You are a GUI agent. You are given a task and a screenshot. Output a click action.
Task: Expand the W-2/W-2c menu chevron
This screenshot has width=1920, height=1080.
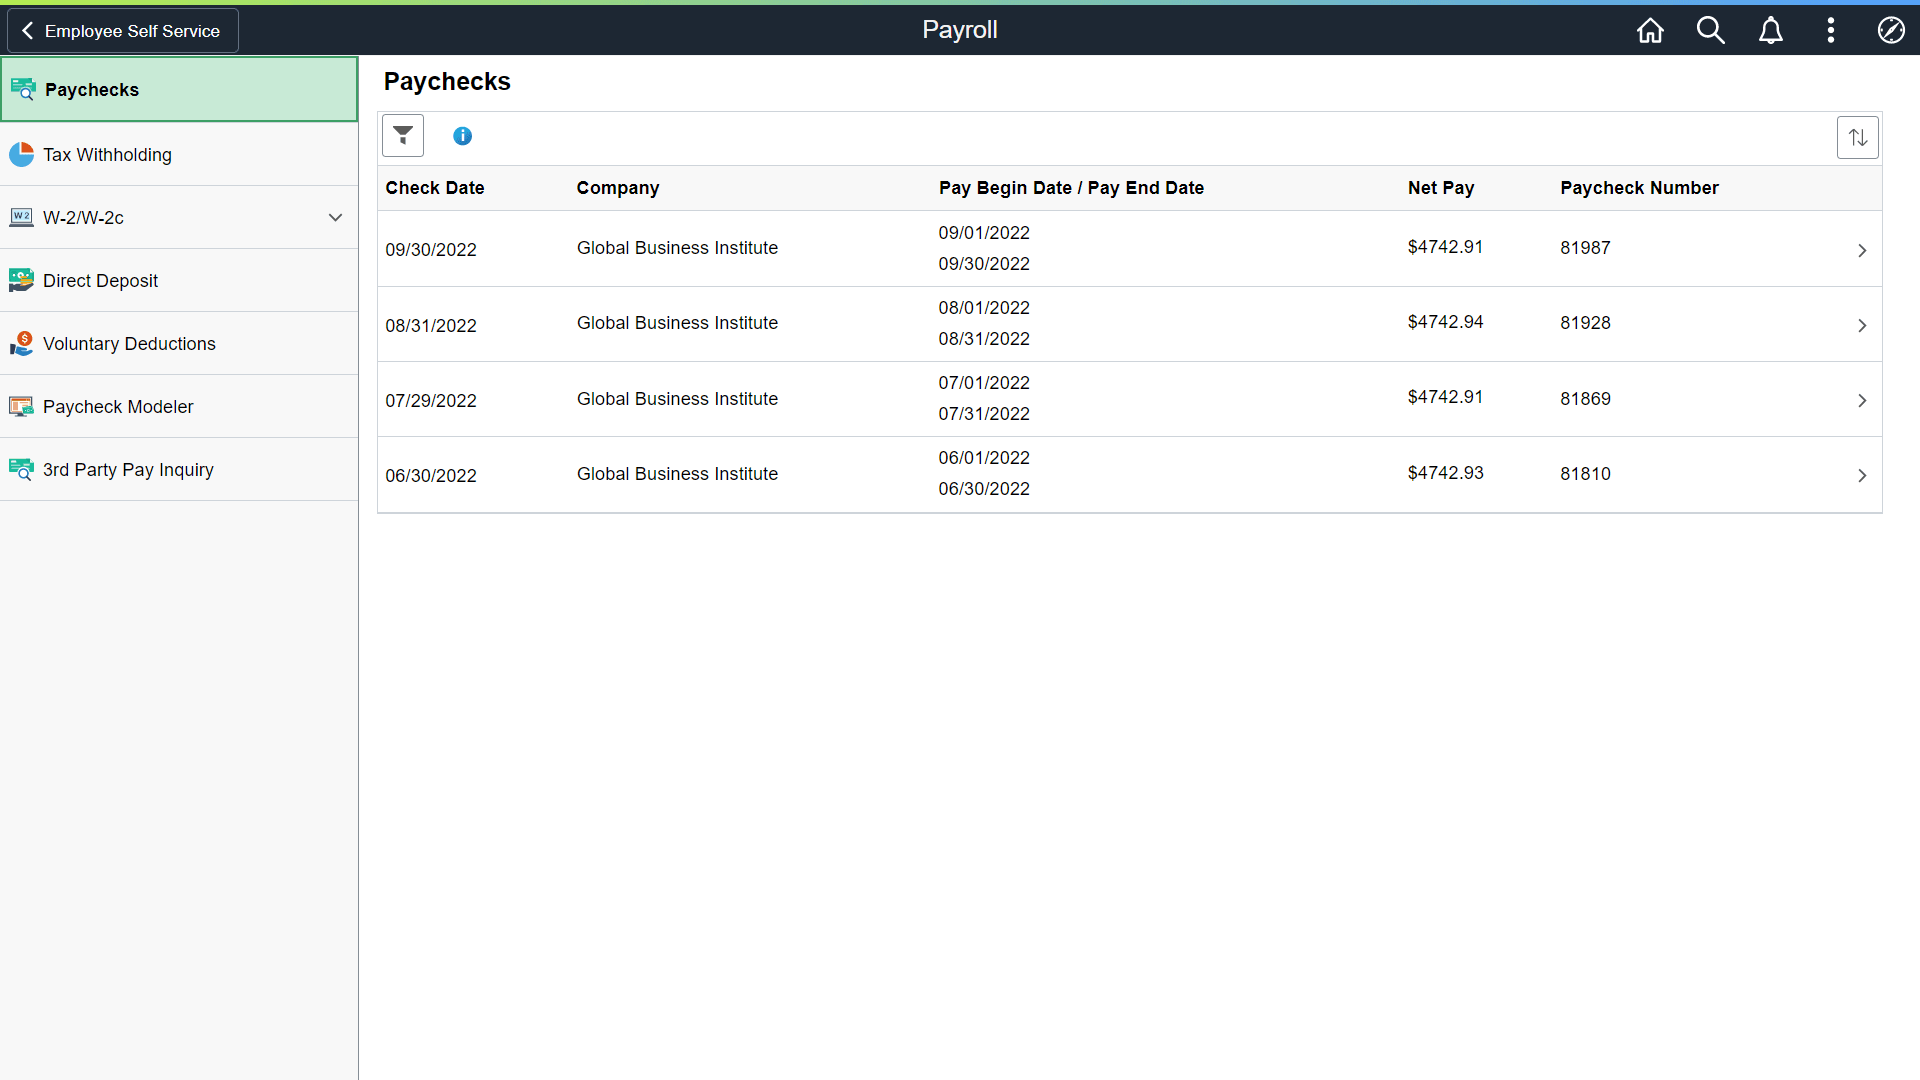(x=335, y=217)
